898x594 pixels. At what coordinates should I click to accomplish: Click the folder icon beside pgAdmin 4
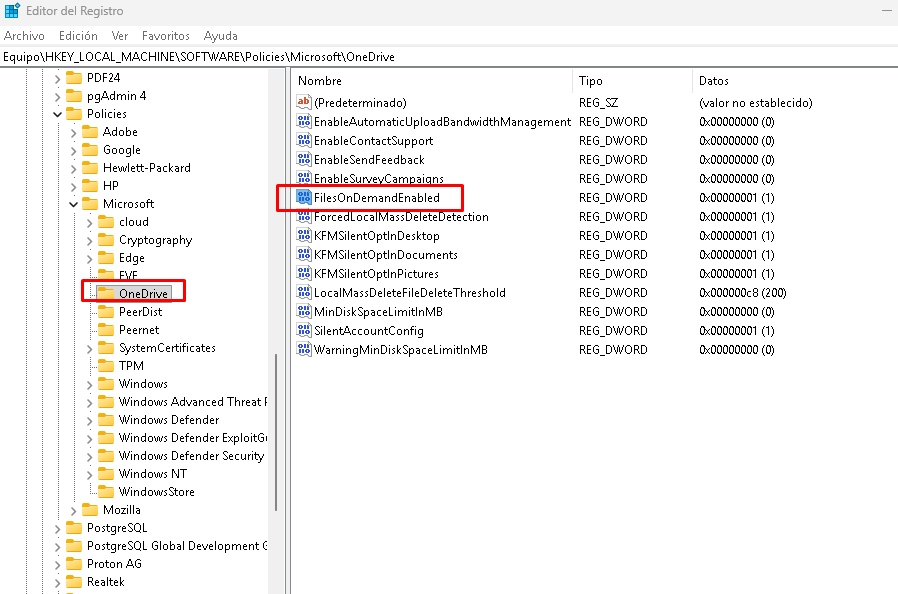(x=73, y=96)
